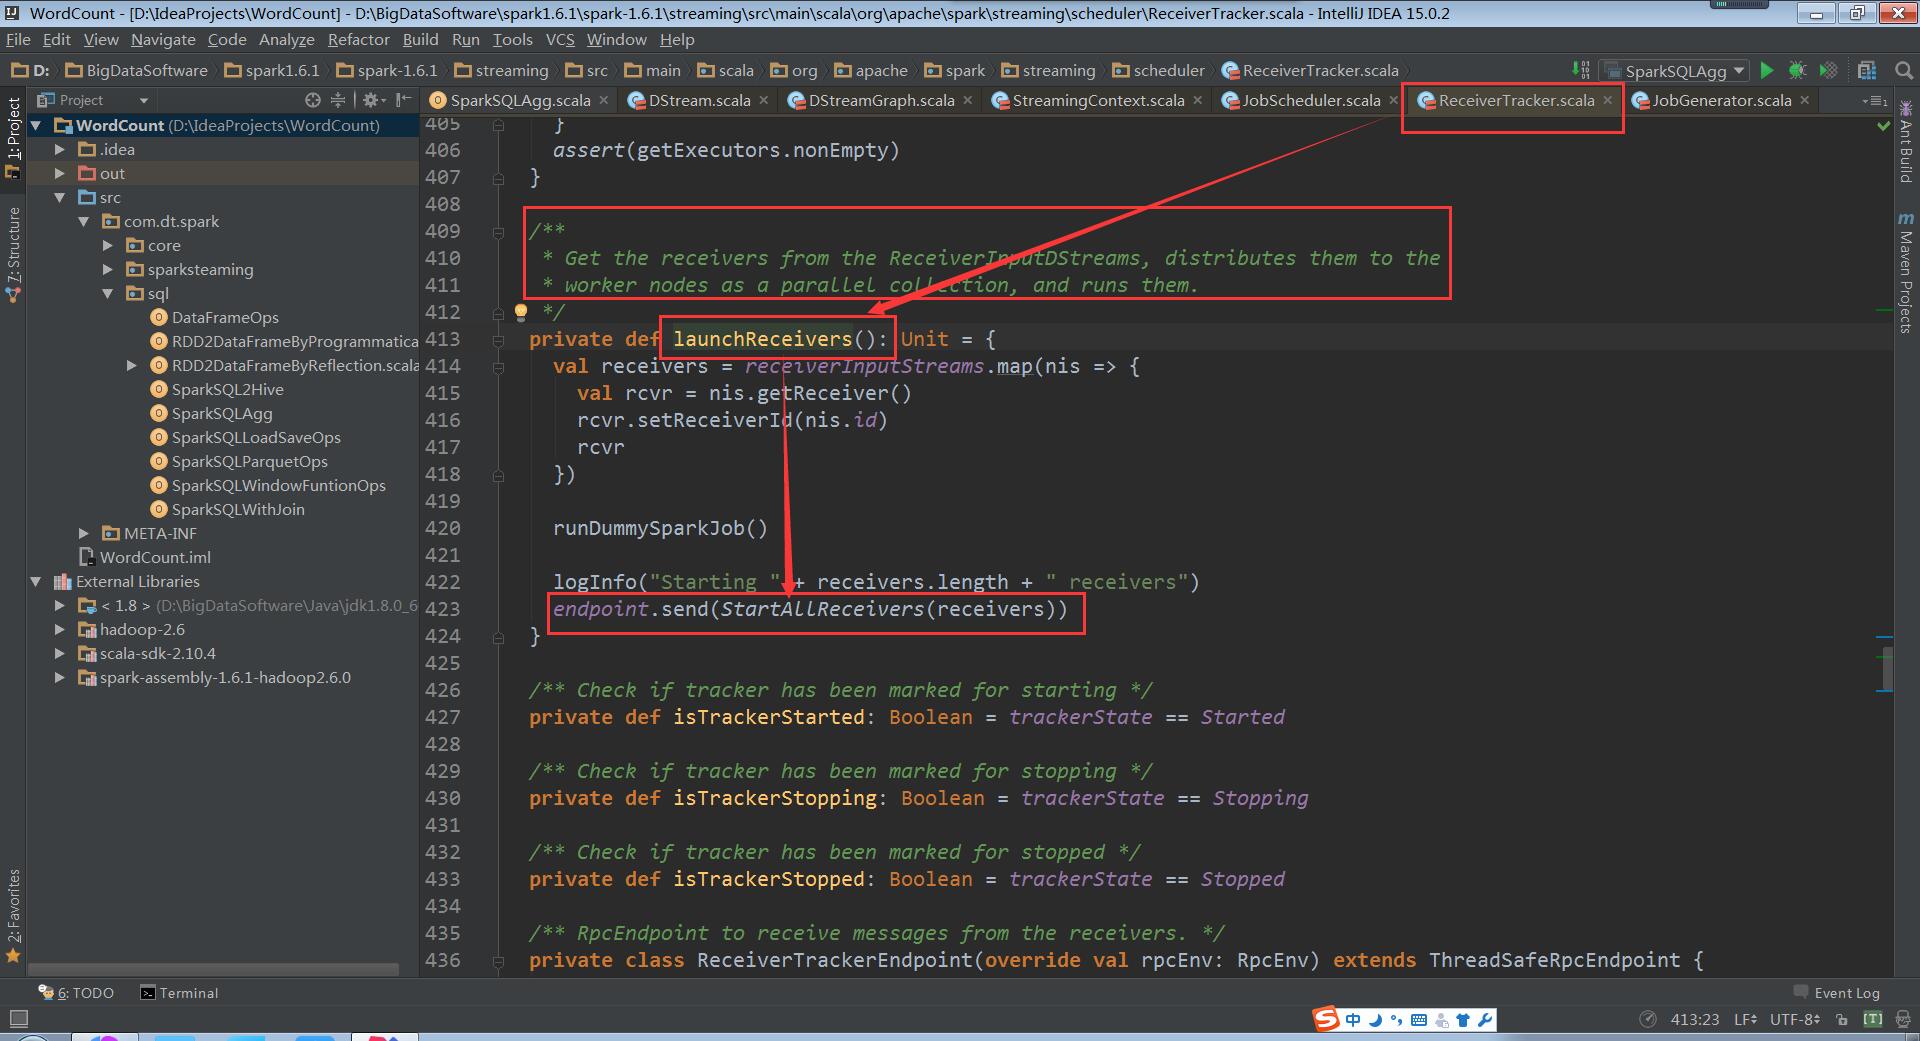Toggle Sogou Chinese/English mode
The width and height of the screenshot is (1920, 1041).
1353,1020
